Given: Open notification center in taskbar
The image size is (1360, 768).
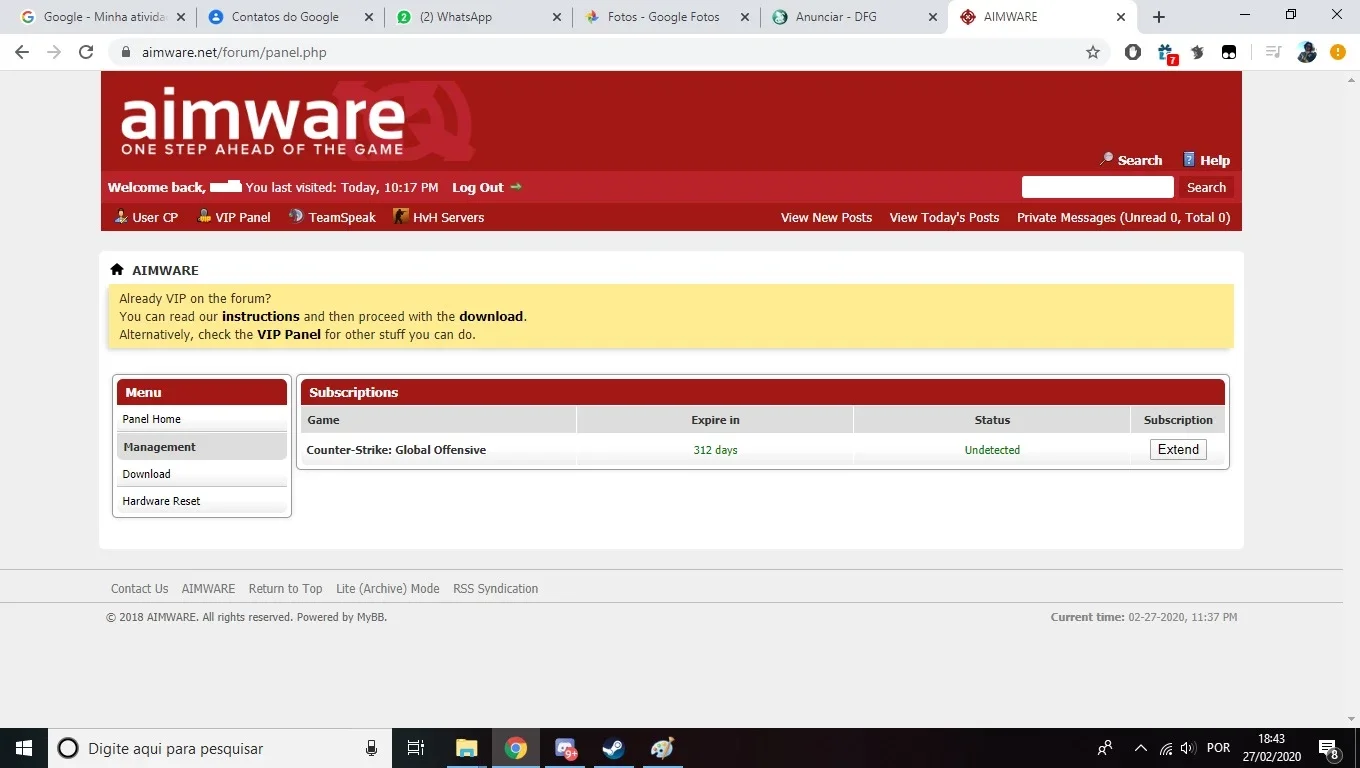Looking at the screenshot, I should click(1329, 748).
